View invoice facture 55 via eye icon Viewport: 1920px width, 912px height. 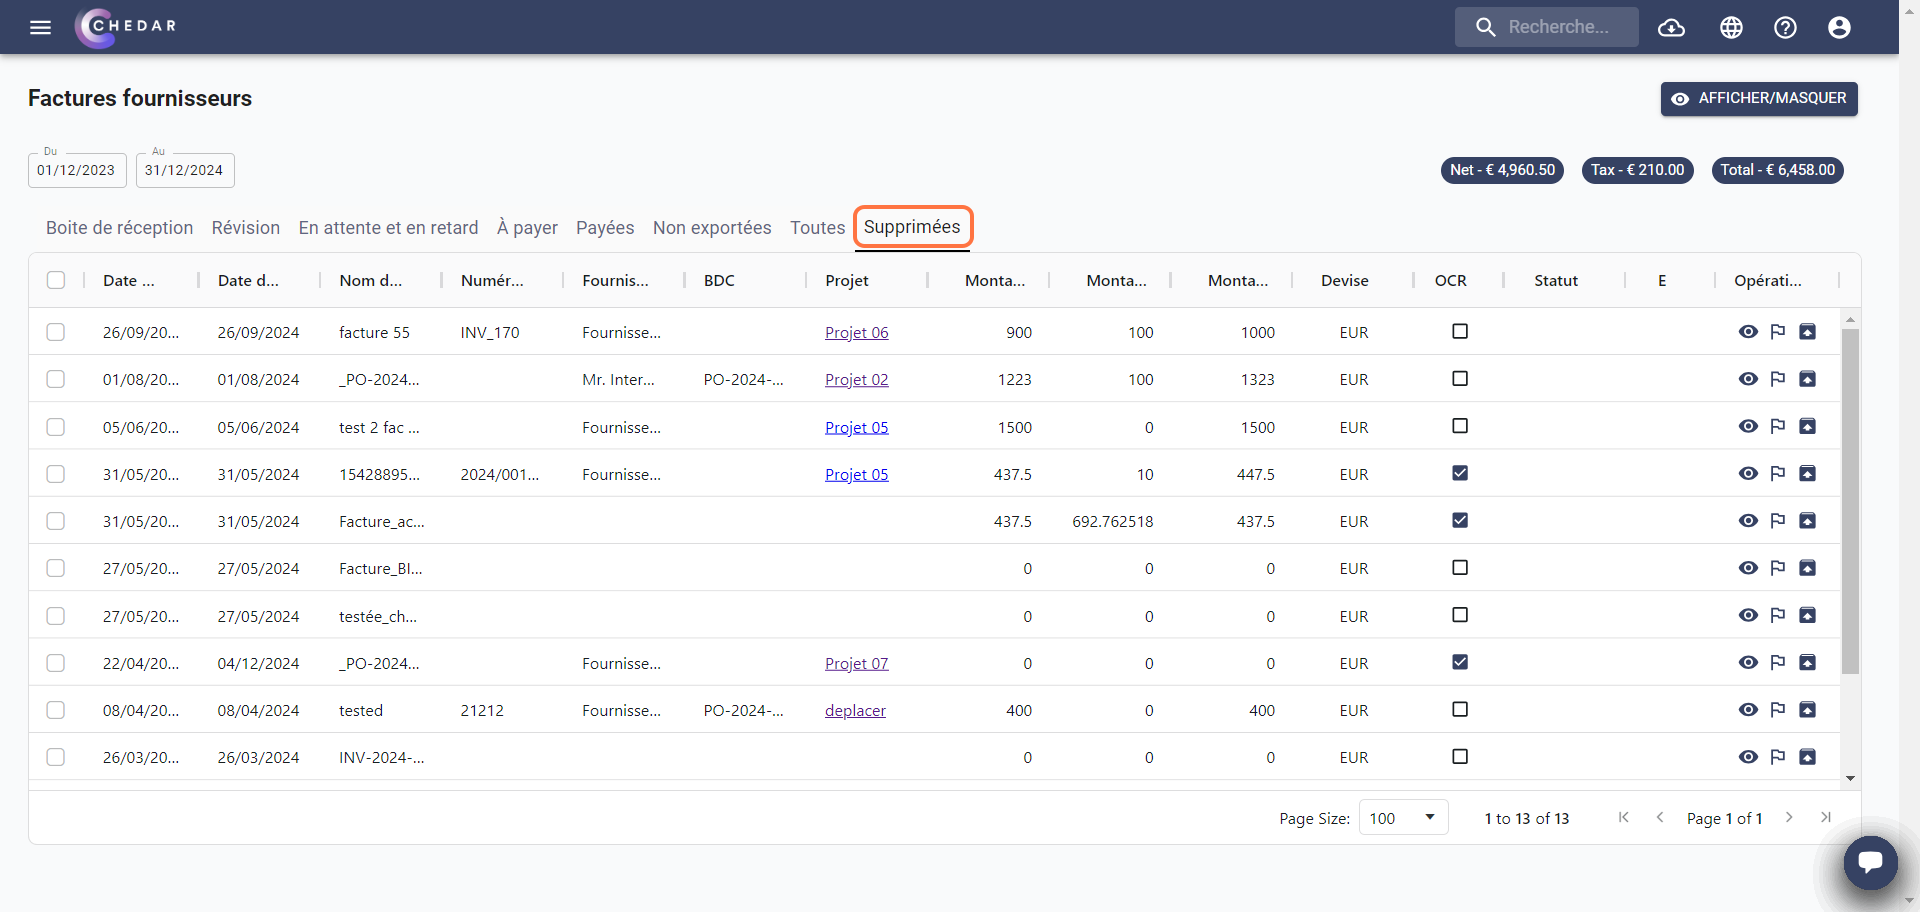pyautogui.click(x=1748, y=332)
